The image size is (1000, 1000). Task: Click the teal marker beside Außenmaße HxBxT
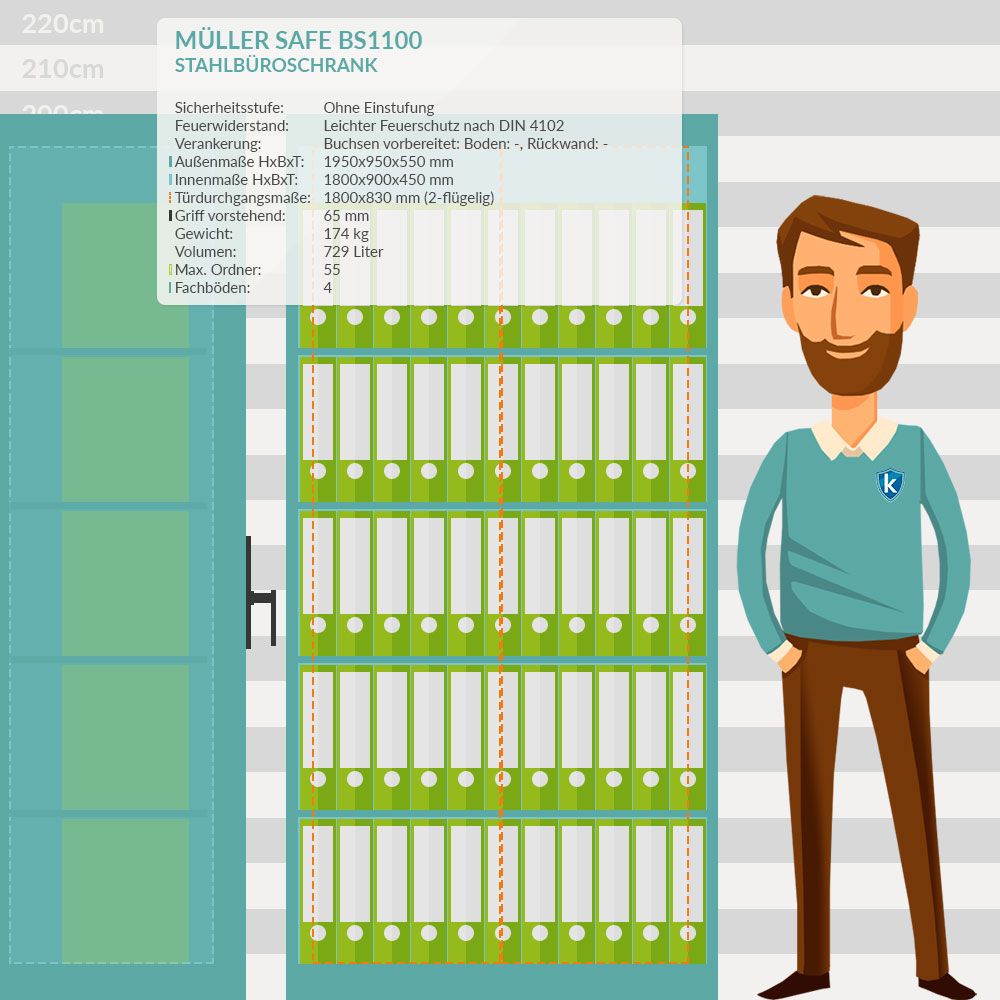(x=170, y=162)
